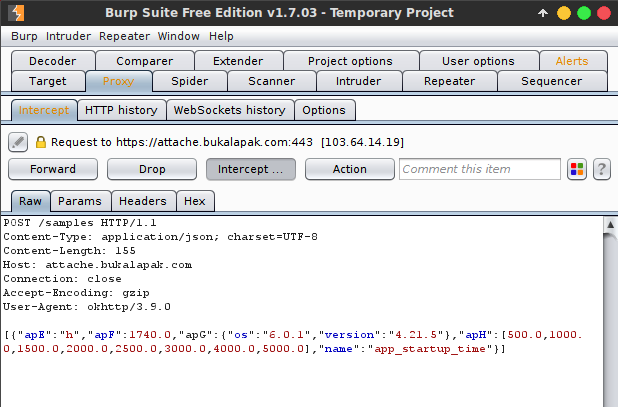
Task: Open the Action dropdown button
Action: pyautogui.click(x=350, y=169)
